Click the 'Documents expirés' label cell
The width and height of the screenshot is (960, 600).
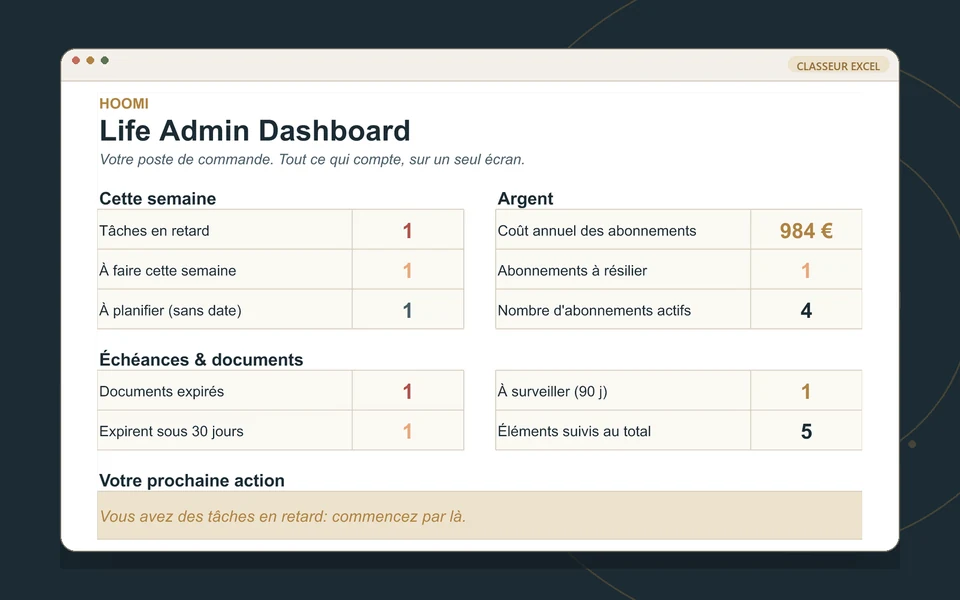coord(225,390)
